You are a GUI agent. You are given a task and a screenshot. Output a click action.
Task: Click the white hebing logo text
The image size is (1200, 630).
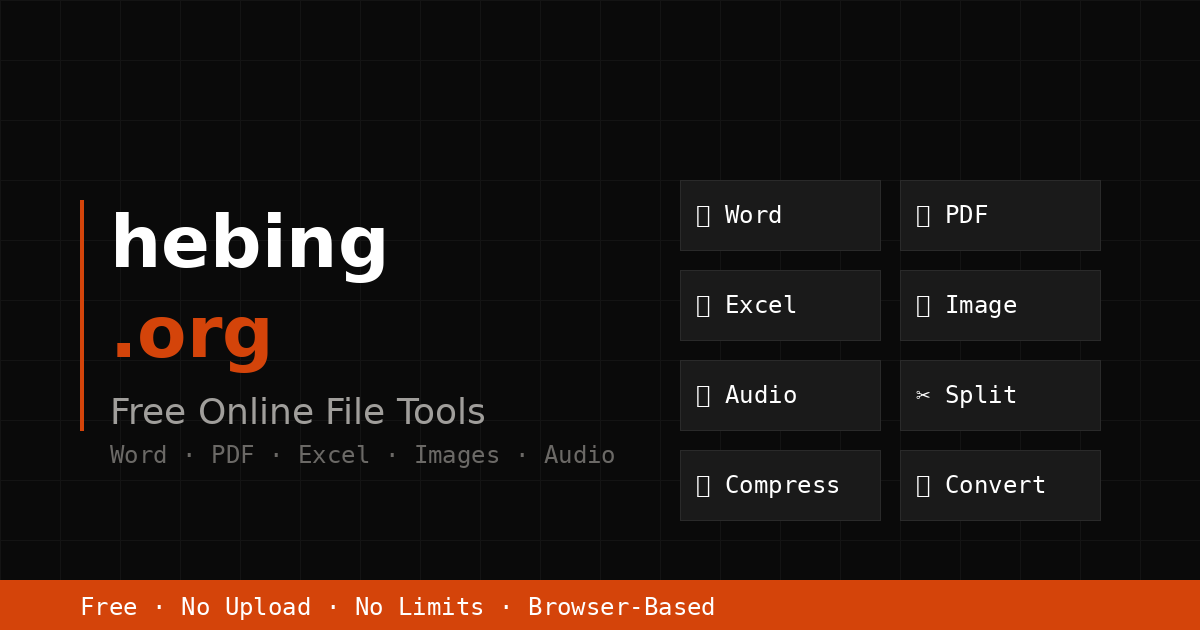click(248, 245)
